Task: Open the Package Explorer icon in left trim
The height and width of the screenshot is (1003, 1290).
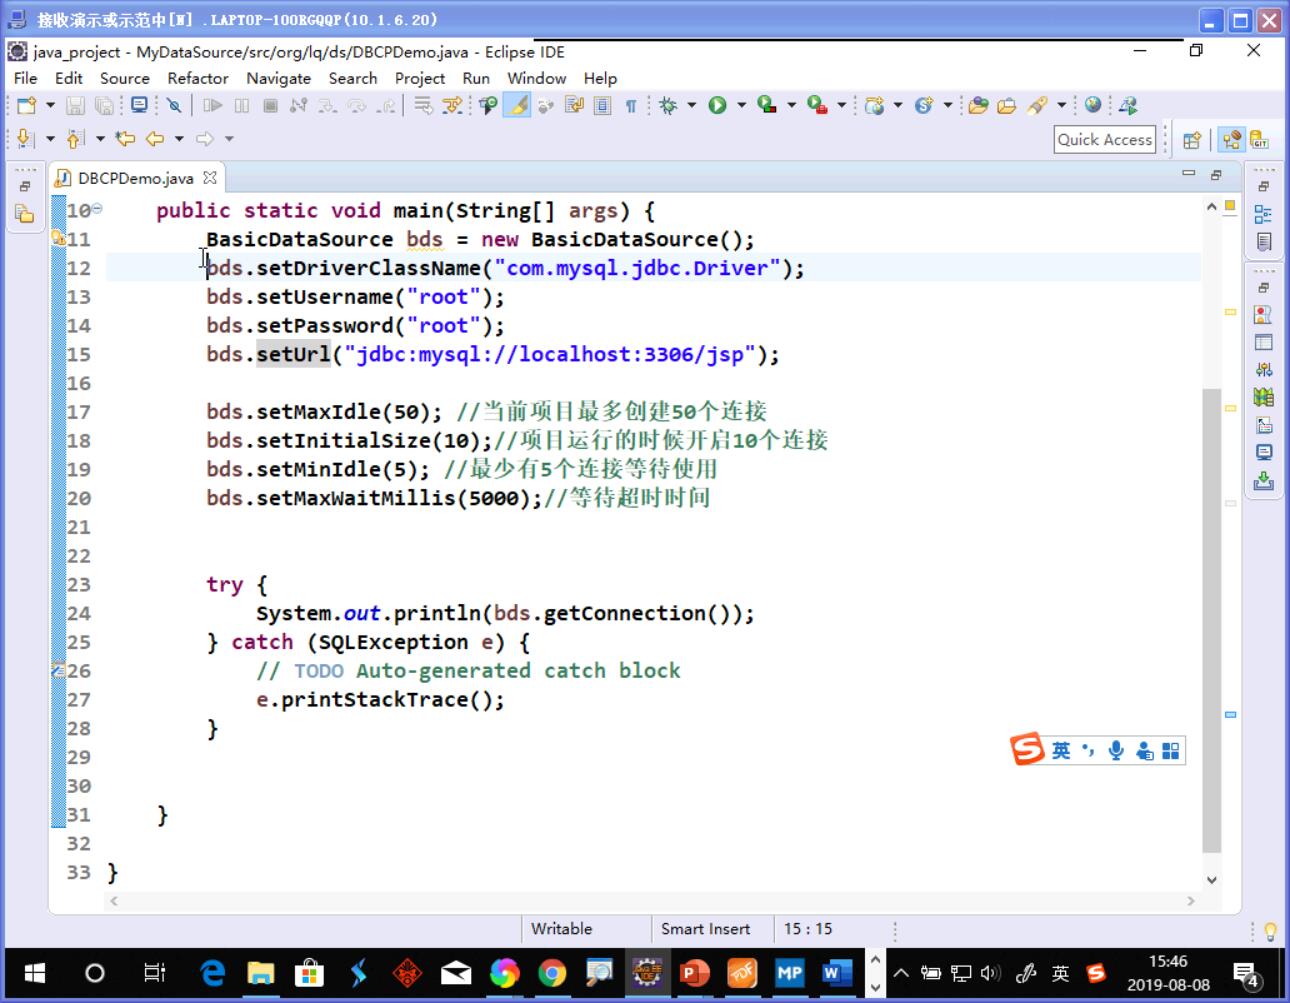Action: point(24,214)
